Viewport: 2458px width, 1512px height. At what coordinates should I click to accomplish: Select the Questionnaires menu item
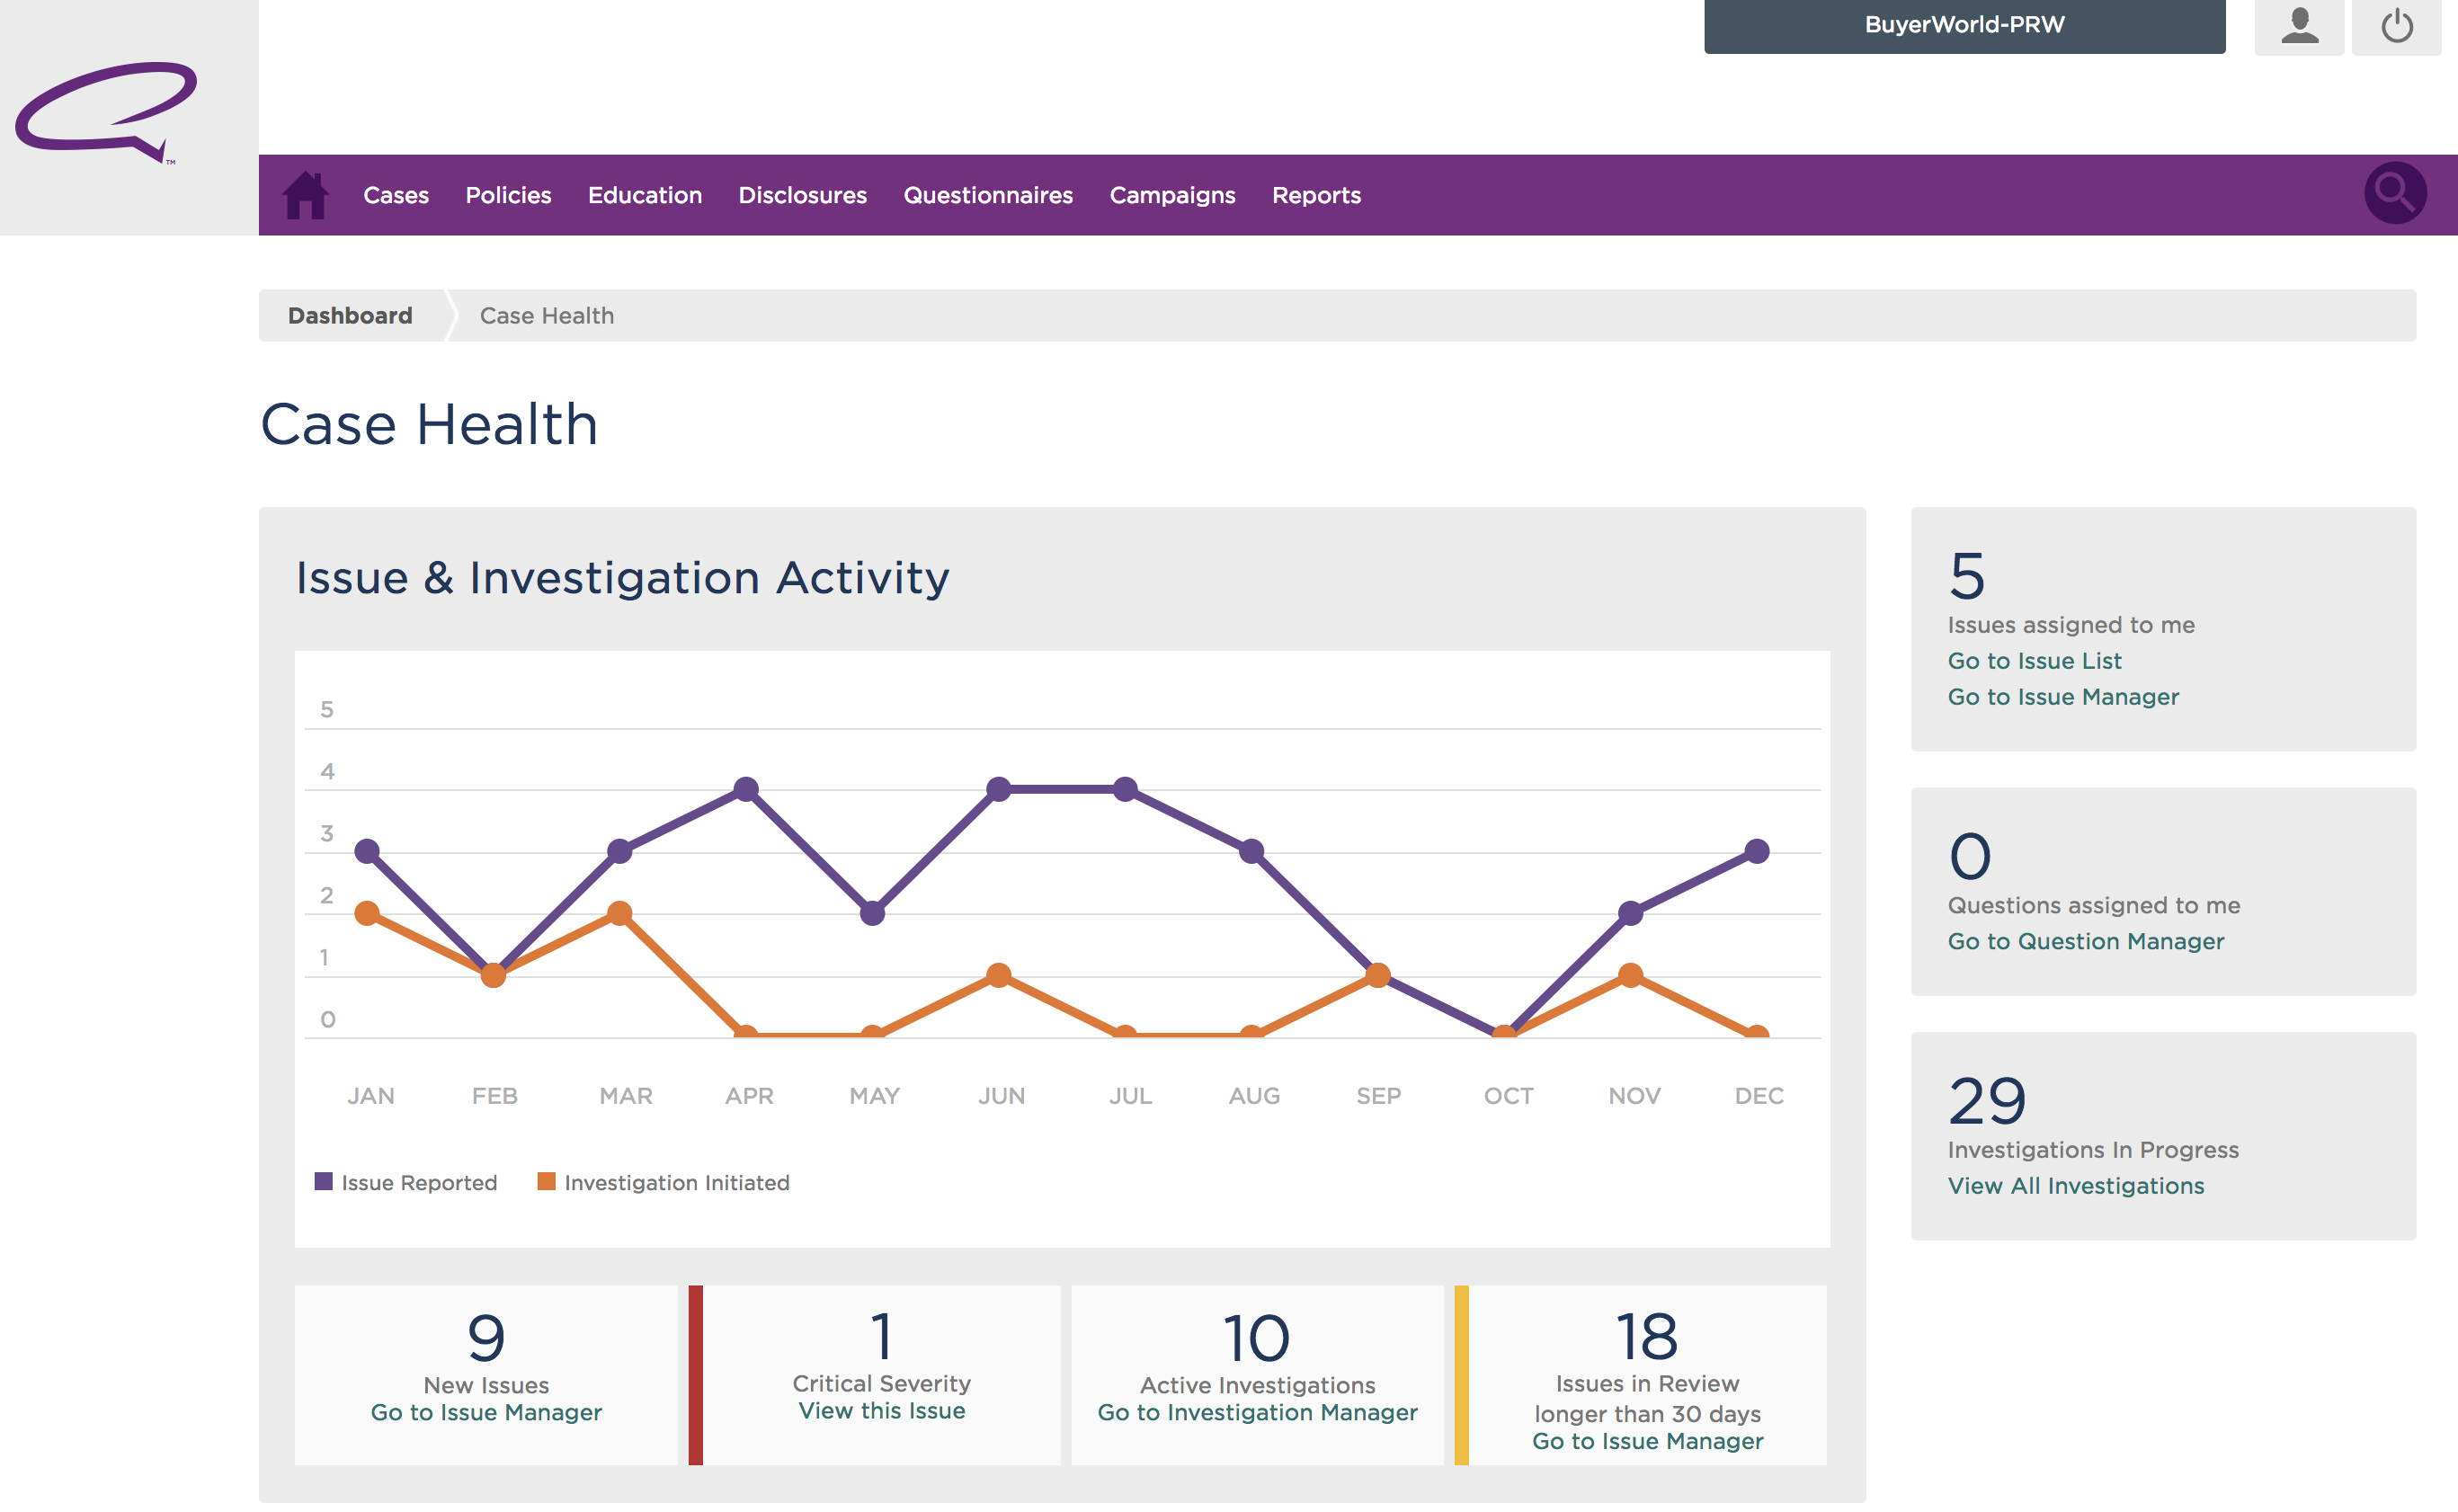coord(988,195)
